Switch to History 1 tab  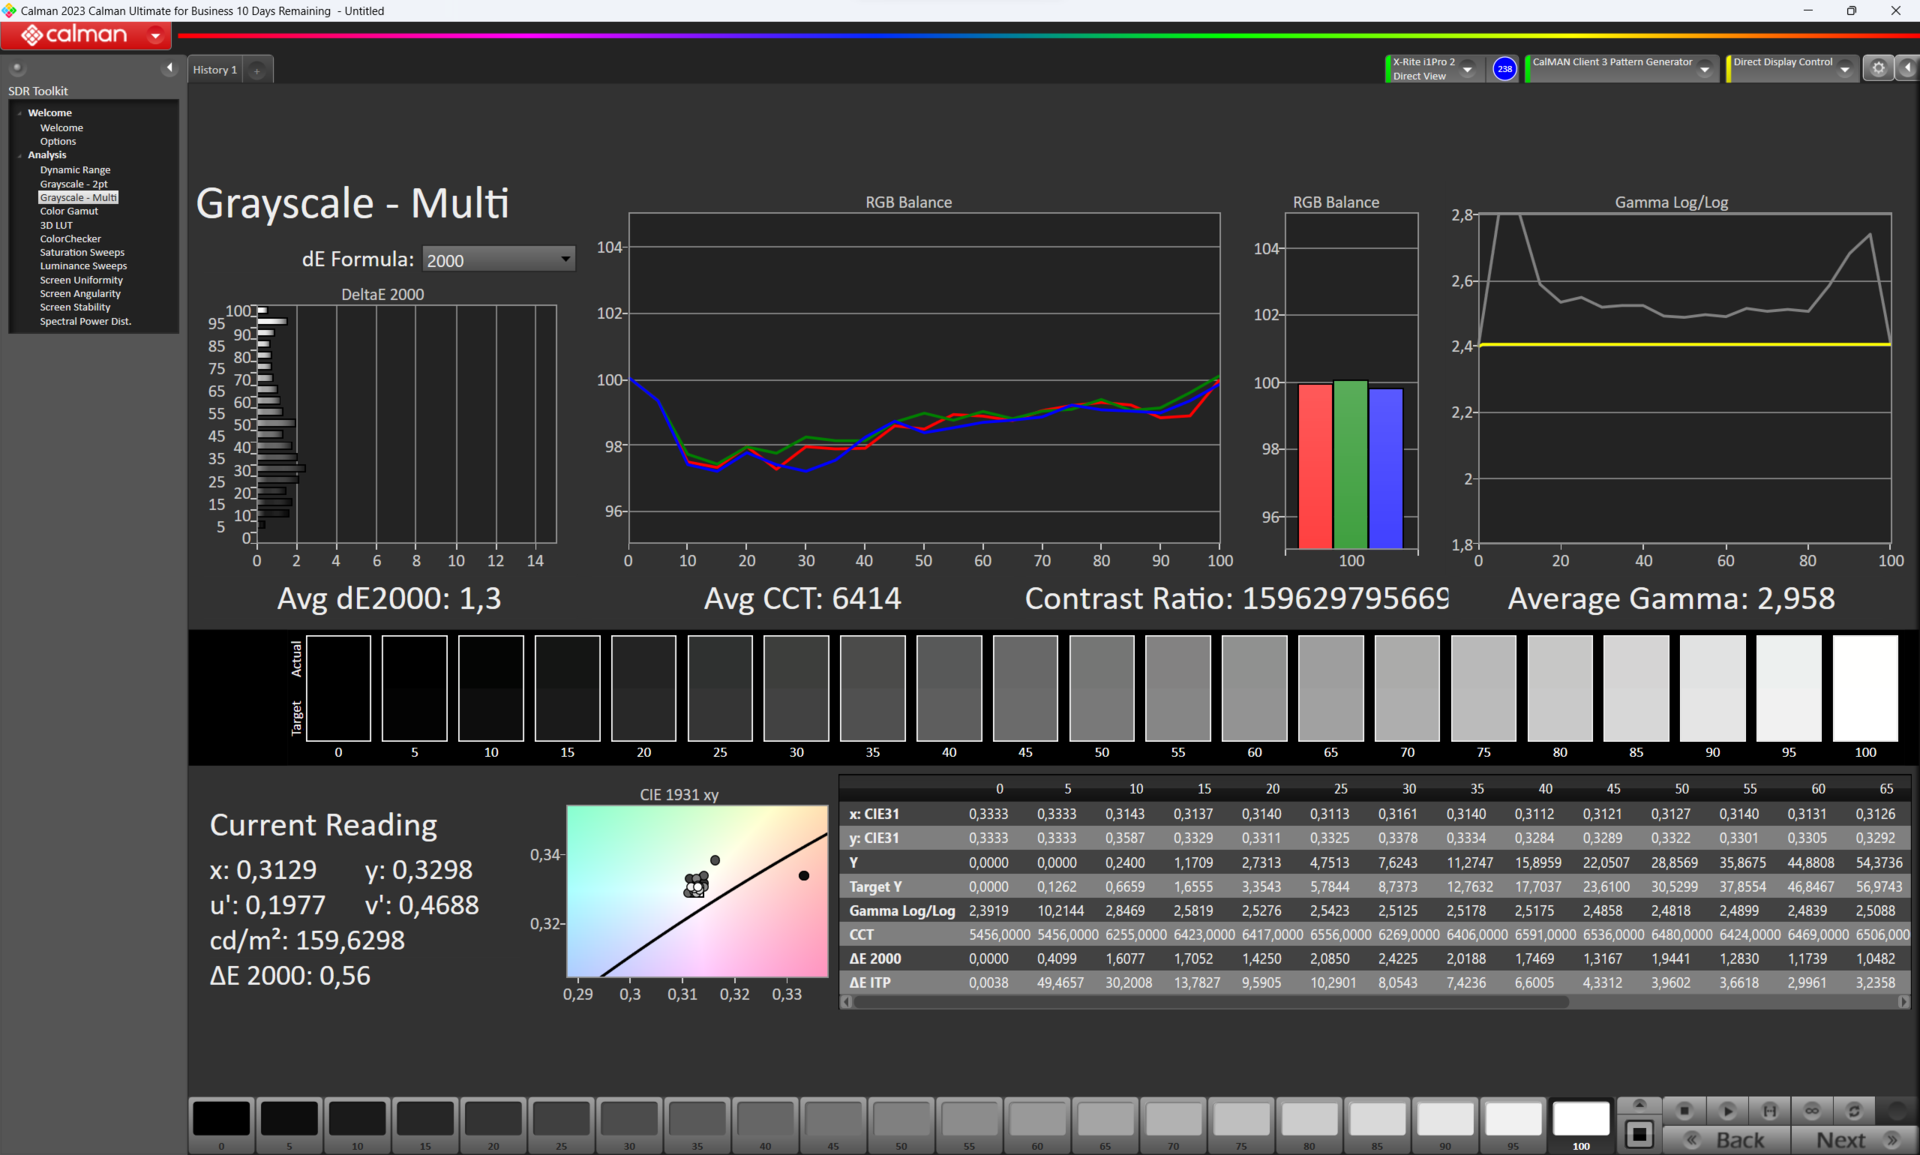[215, 70]
